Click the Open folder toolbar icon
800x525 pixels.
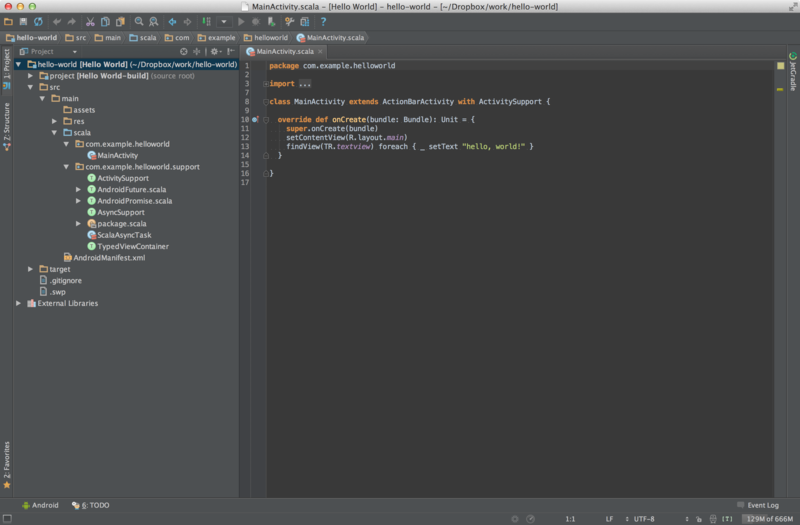[8, 21]
